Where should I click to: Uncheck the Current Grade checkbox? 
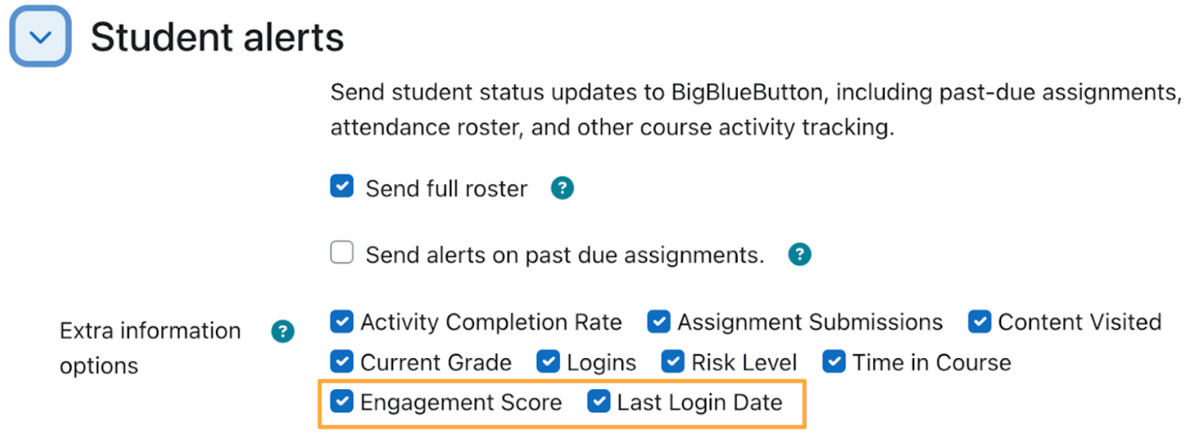pyautogui.click(x=342, y=362)
